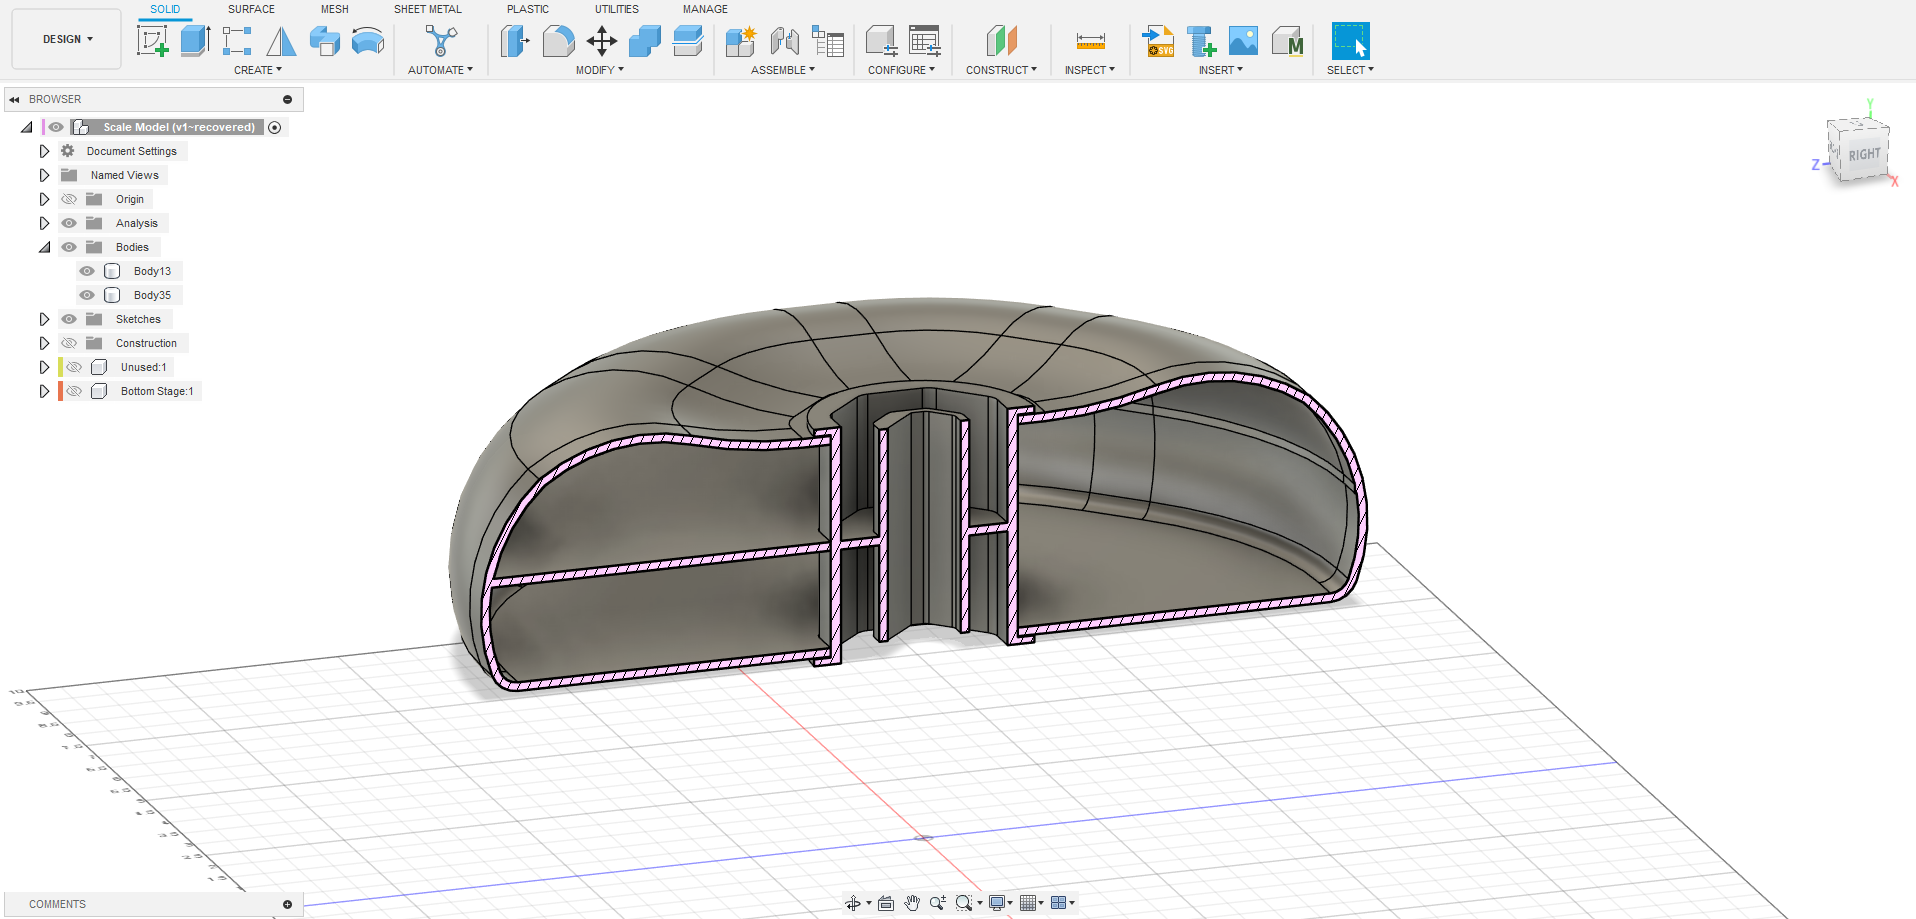
Task: Select the Press Pull tool
Action: click(514, 41)
